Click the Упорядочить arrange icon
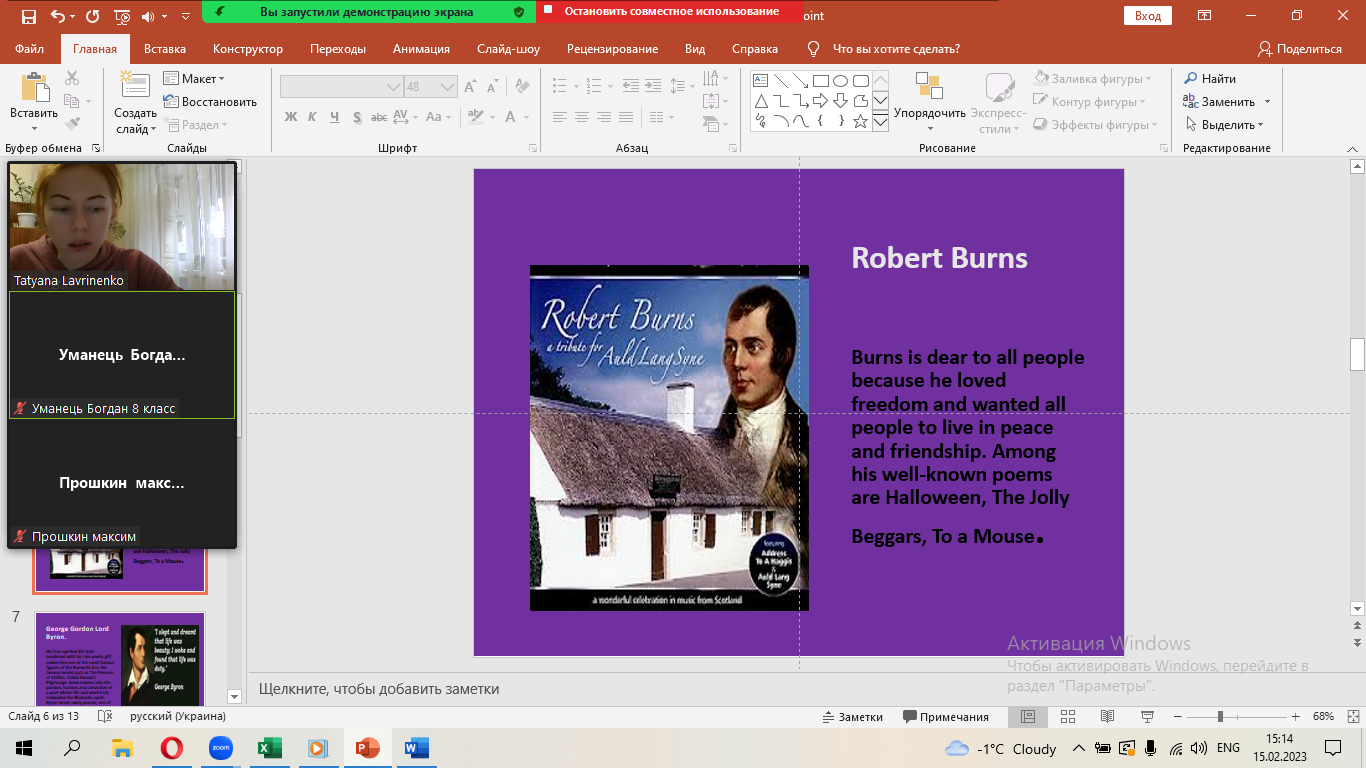 929,86
